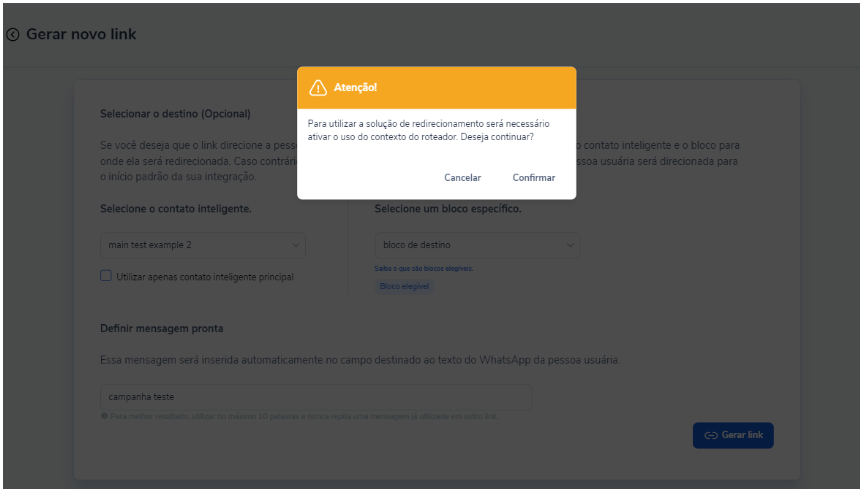This screenshot has width=860, height=489.
Task: Click the Definir mensagem pronta heading
Action: [162, 328]
